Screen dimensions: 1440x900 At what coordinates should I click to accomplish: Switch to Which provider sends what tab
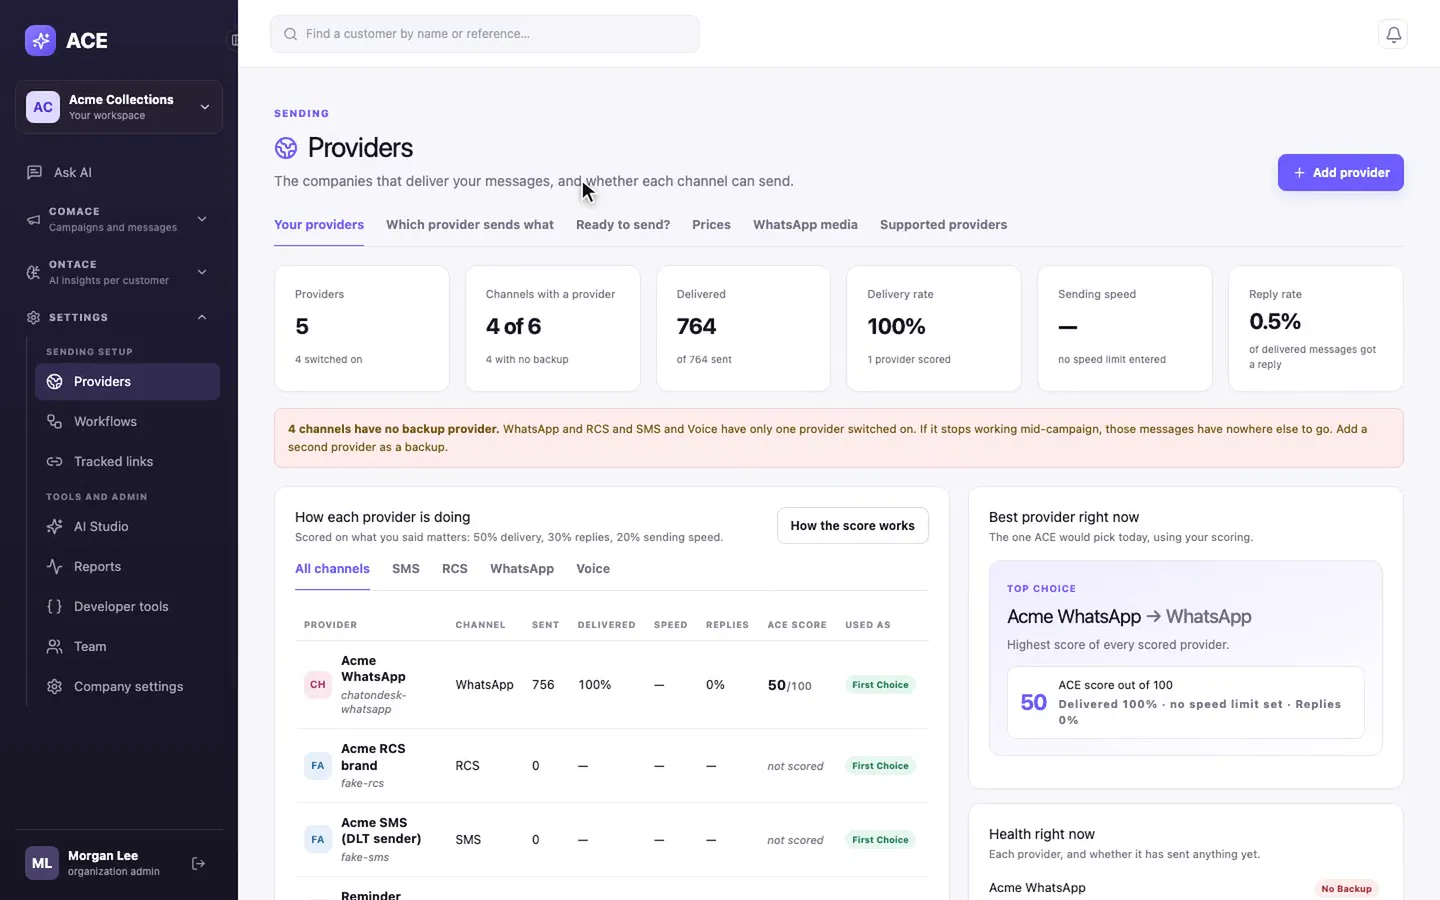click(470, 225)
